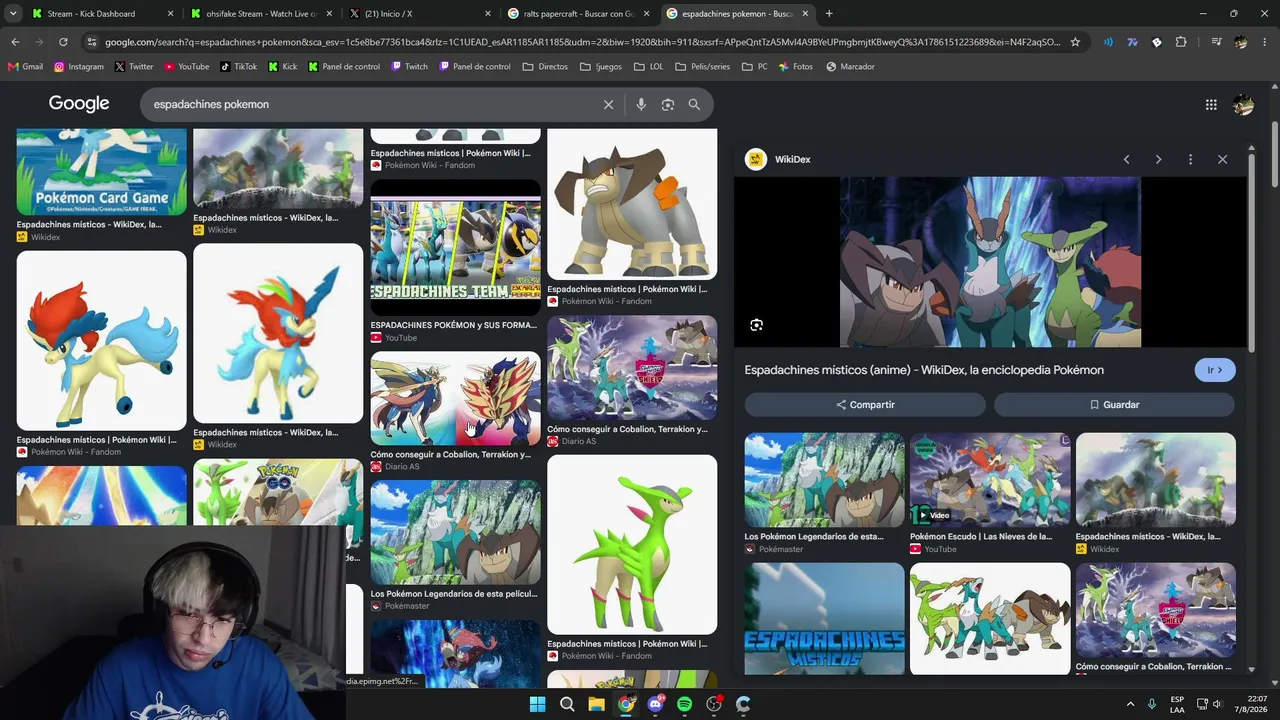Go back to the previous page
1280x720 pixels.
pyautogui.click(x=15, y=42)
